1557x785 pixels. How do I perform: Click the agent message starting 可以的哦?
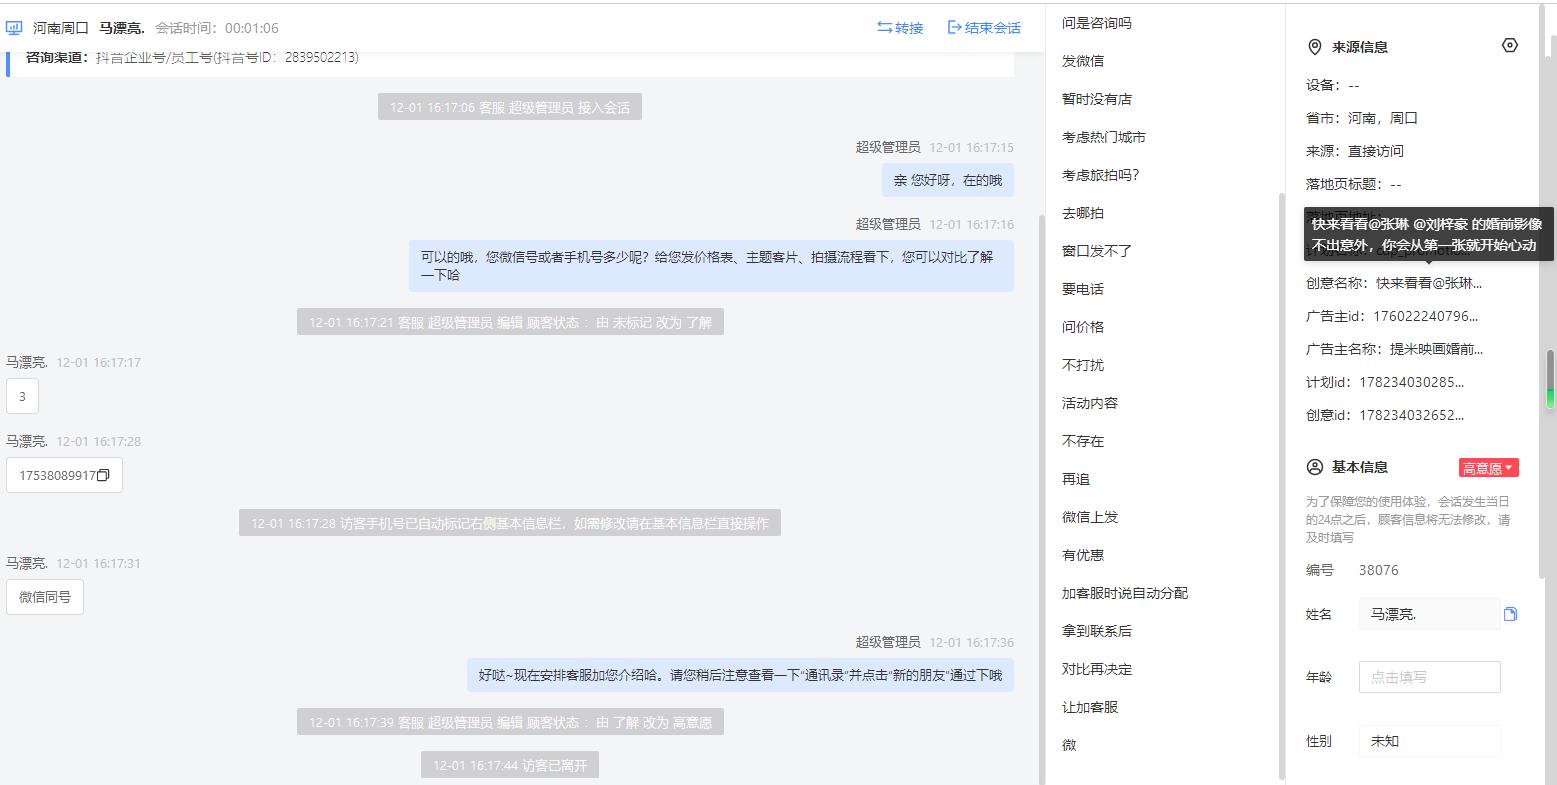(x=711, y=266)
